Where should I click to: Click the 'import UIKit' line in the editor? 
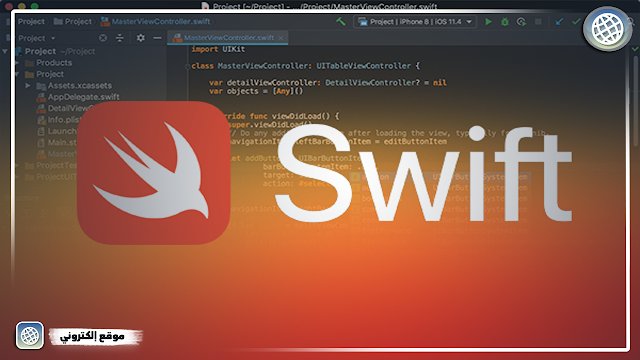tap(218, 49)
